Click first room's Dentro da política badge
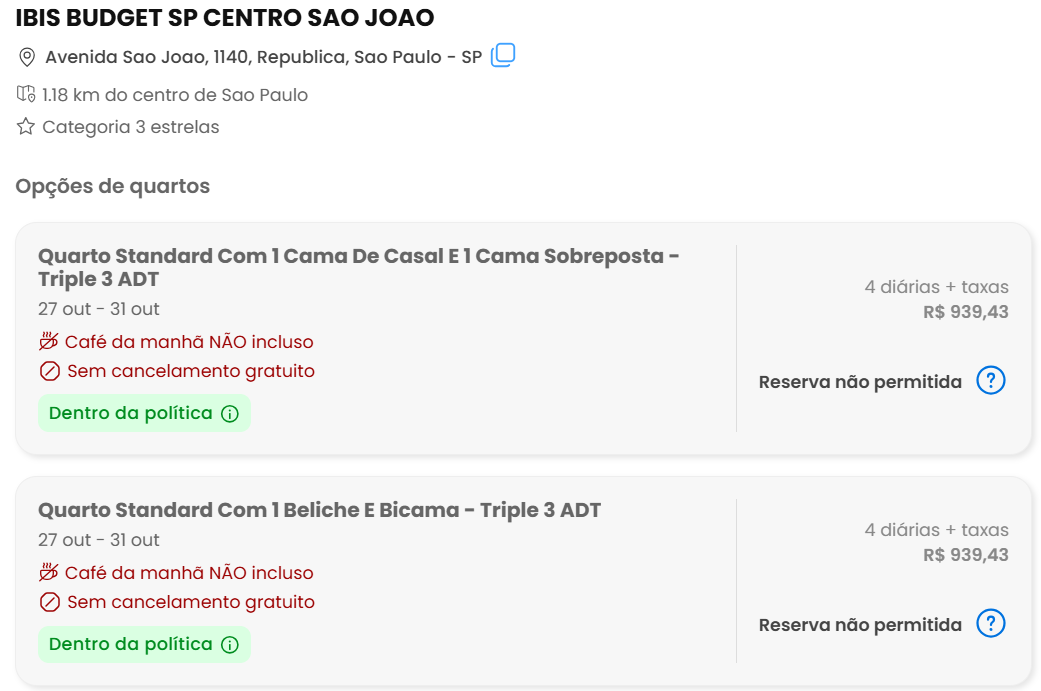Viewport: 1041px width, 691px height. 144,413
